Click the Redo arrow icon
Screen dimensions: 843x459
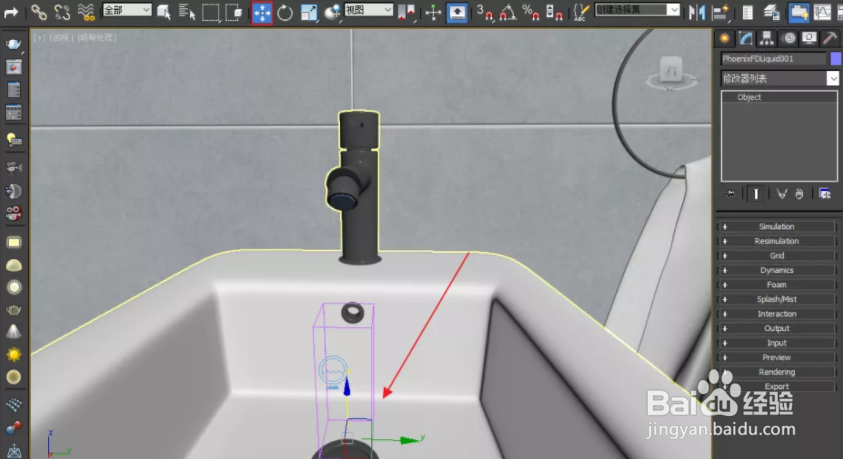11,12
